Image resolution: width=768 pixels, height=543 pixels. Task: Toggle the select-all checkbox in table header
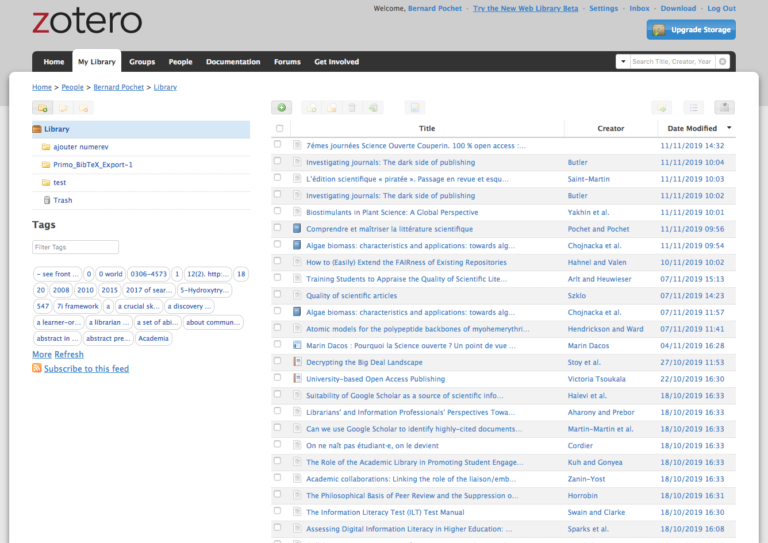pos(280,128)
